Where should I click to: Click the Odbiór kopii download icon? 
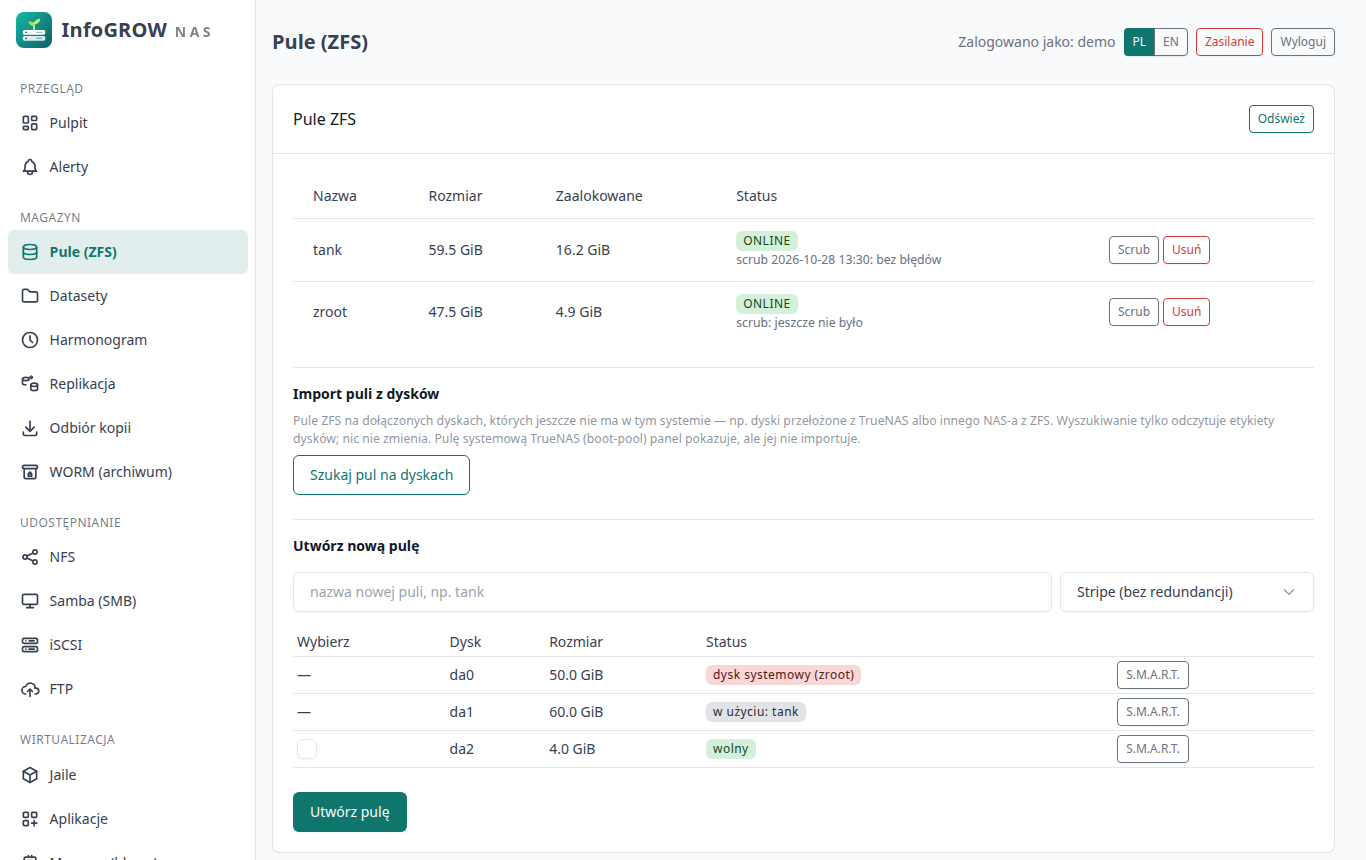point(30,428)
